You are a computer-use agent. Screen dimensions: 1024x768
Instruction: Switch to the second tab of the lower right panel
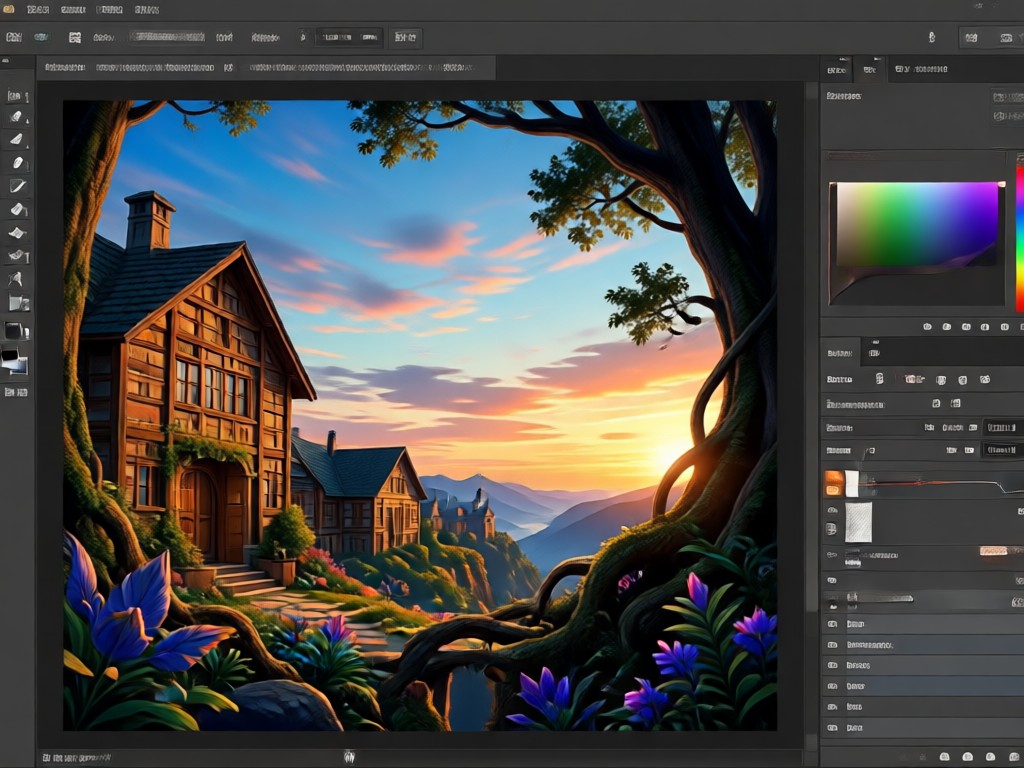(874, 353)
